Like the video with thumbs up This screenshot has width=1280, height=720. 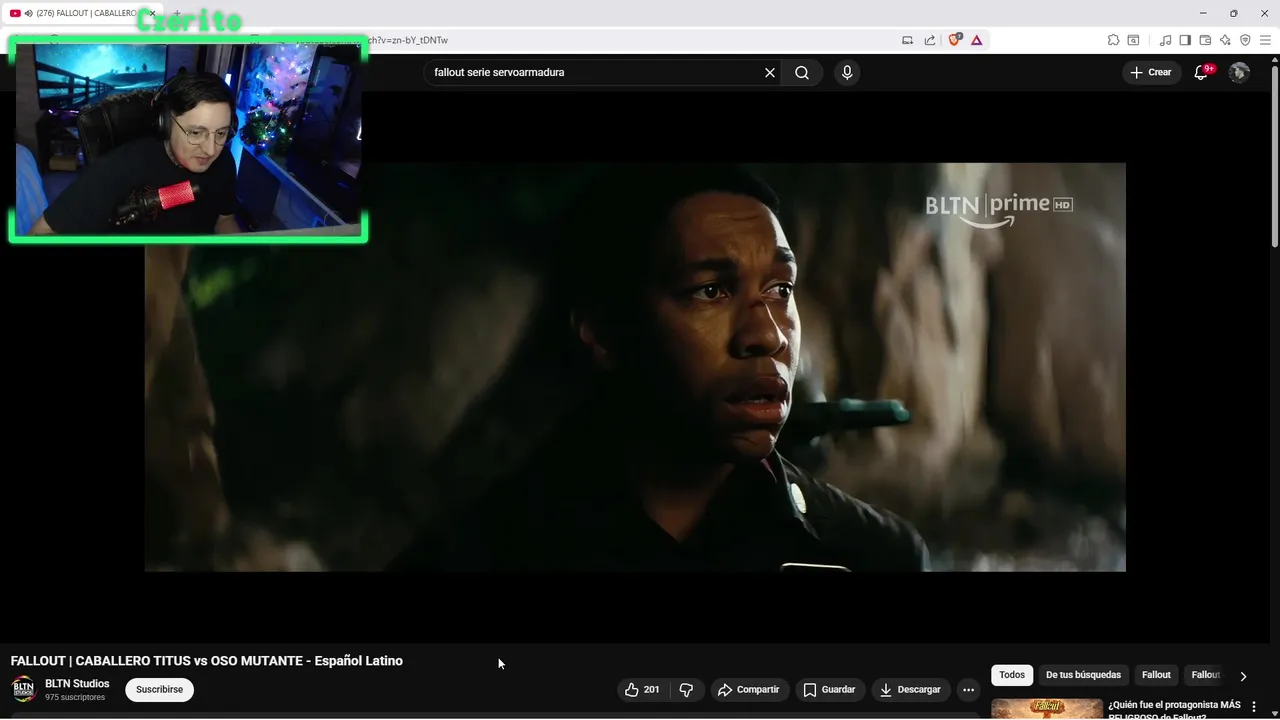[642, 690]
